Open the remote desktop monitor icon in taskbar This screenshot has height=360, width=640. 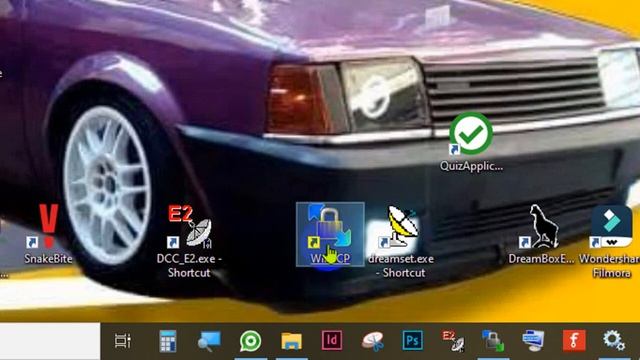(533, 341)
